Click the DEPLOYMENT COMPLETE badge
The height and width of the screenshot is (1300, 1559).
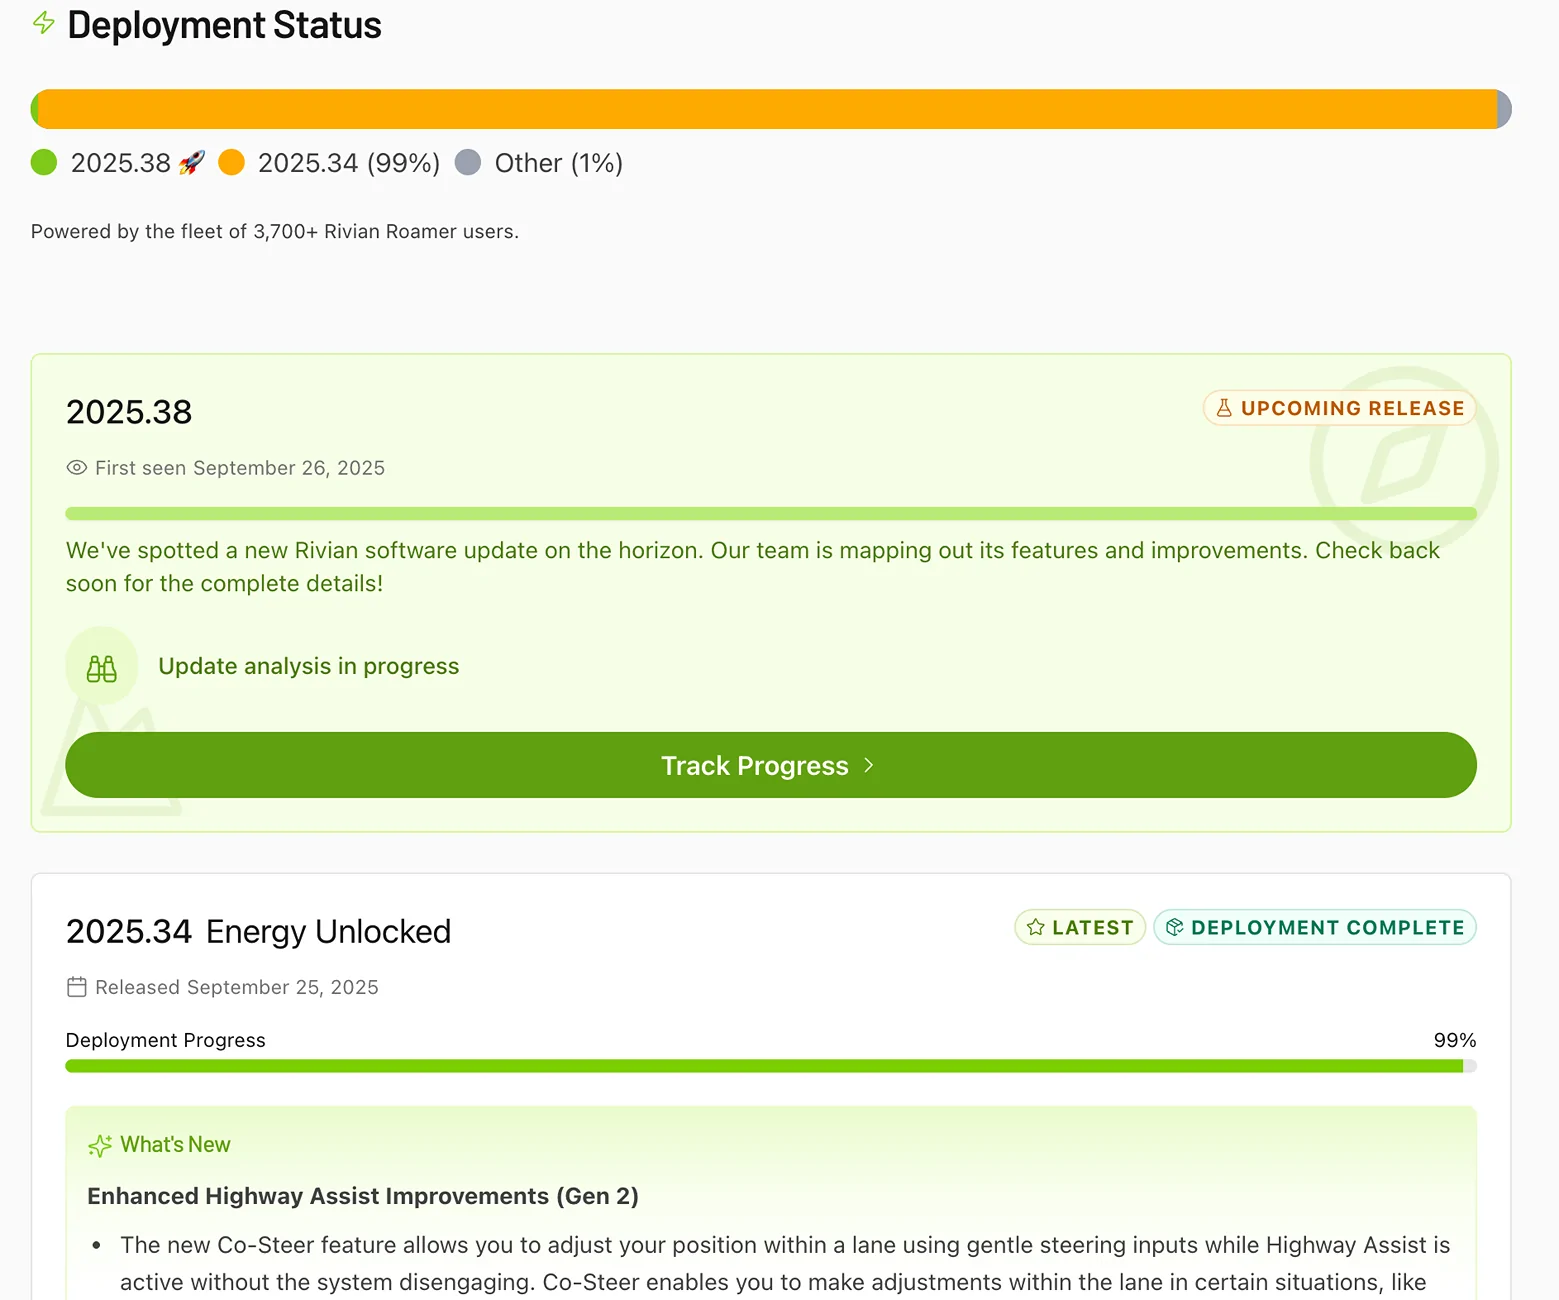click(1315, 927)
